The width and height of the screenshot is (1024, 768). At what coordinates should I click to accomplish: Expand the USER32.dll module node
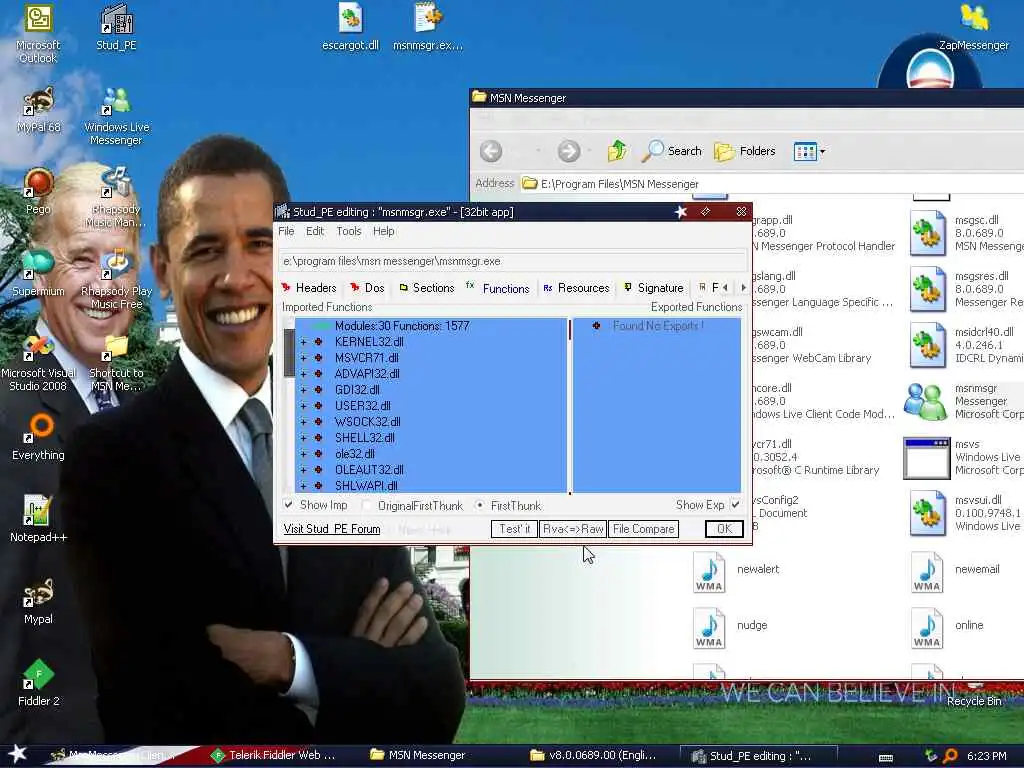pyautogui.click(x=303, y=406)
